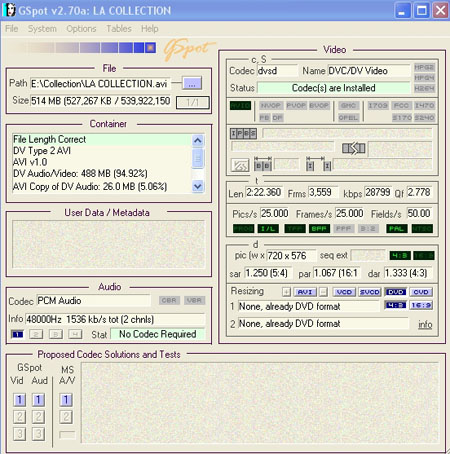Click the CBR audio indicator
The width and height of the screenshot is (450, 454).
[x=169, y=300]
